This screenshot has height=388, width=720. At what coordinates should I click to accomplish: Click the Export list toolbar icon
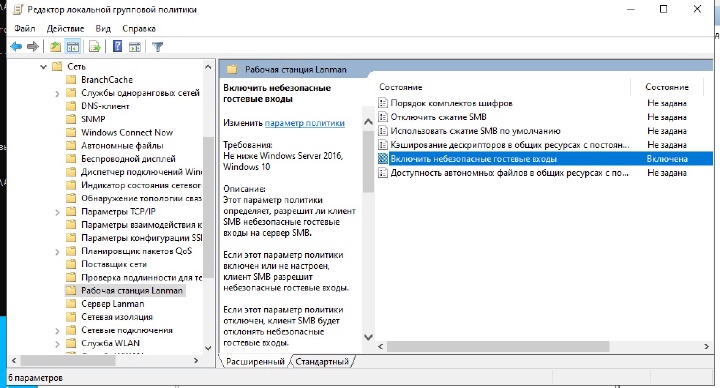[95, 46]
